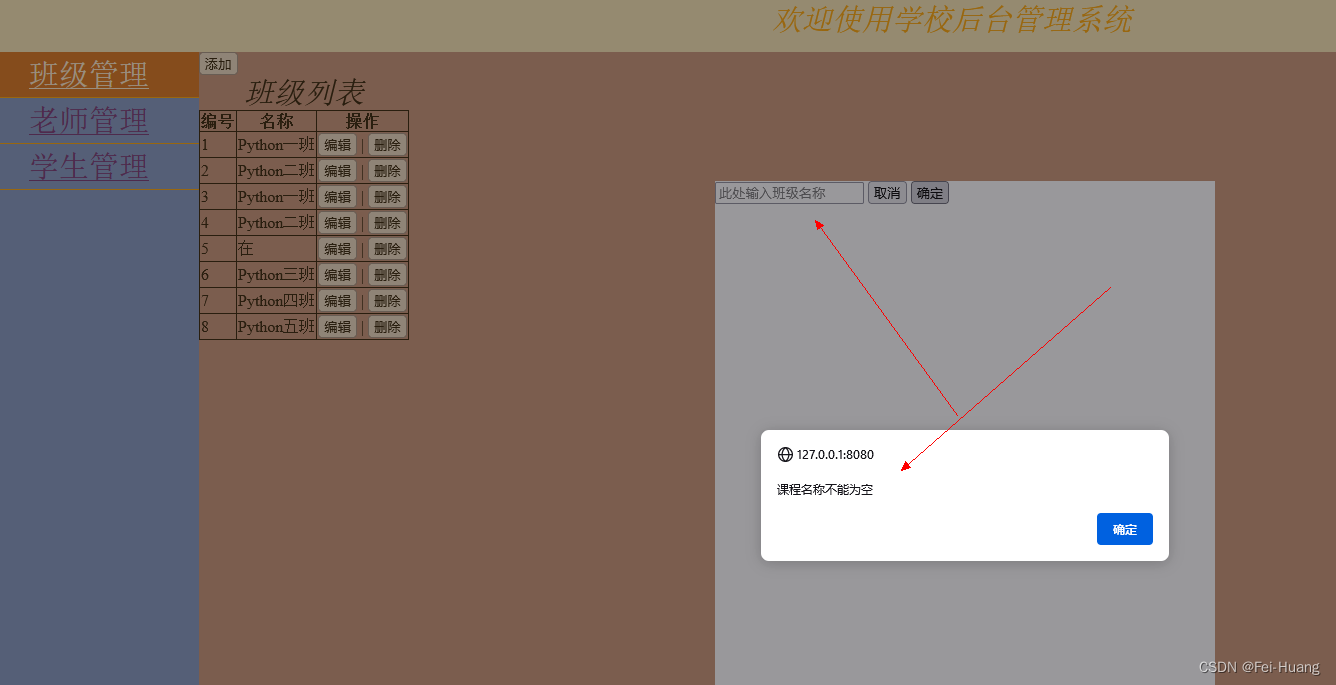Click the Python三班 name cell
Image resolution: width=1336 pixels, height=685 pixels.
click(277, 275)
